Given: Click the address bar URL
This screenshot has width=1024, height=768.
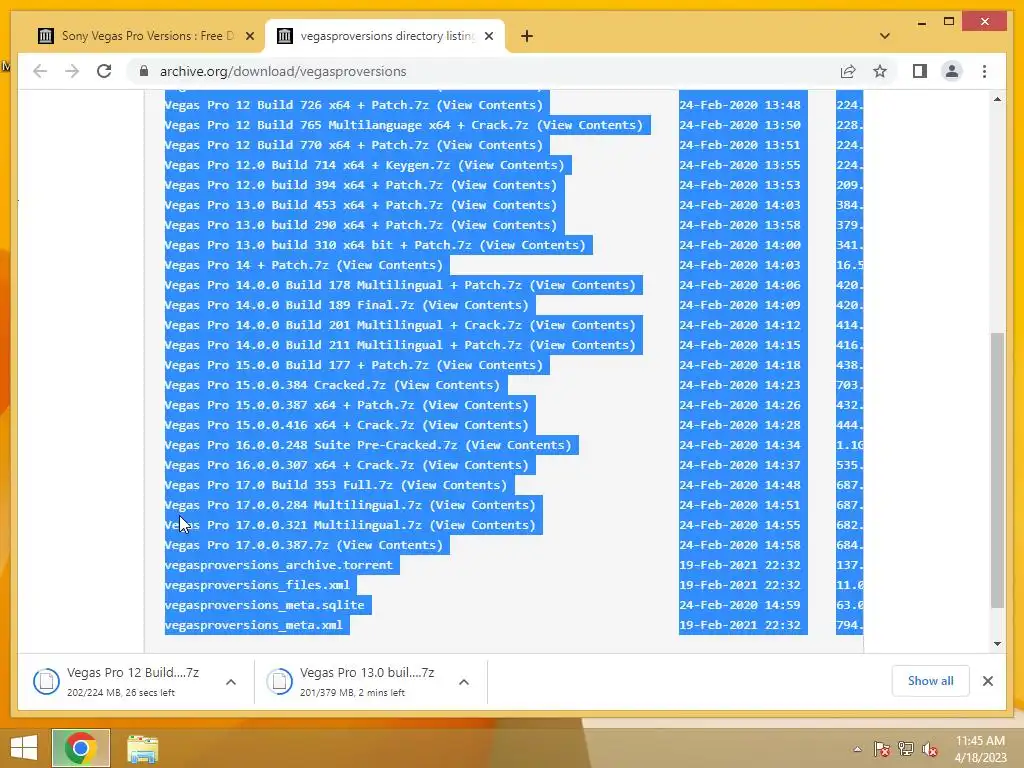Looking at the screenshot, I should pyautogui.click(x=283, y=71).
